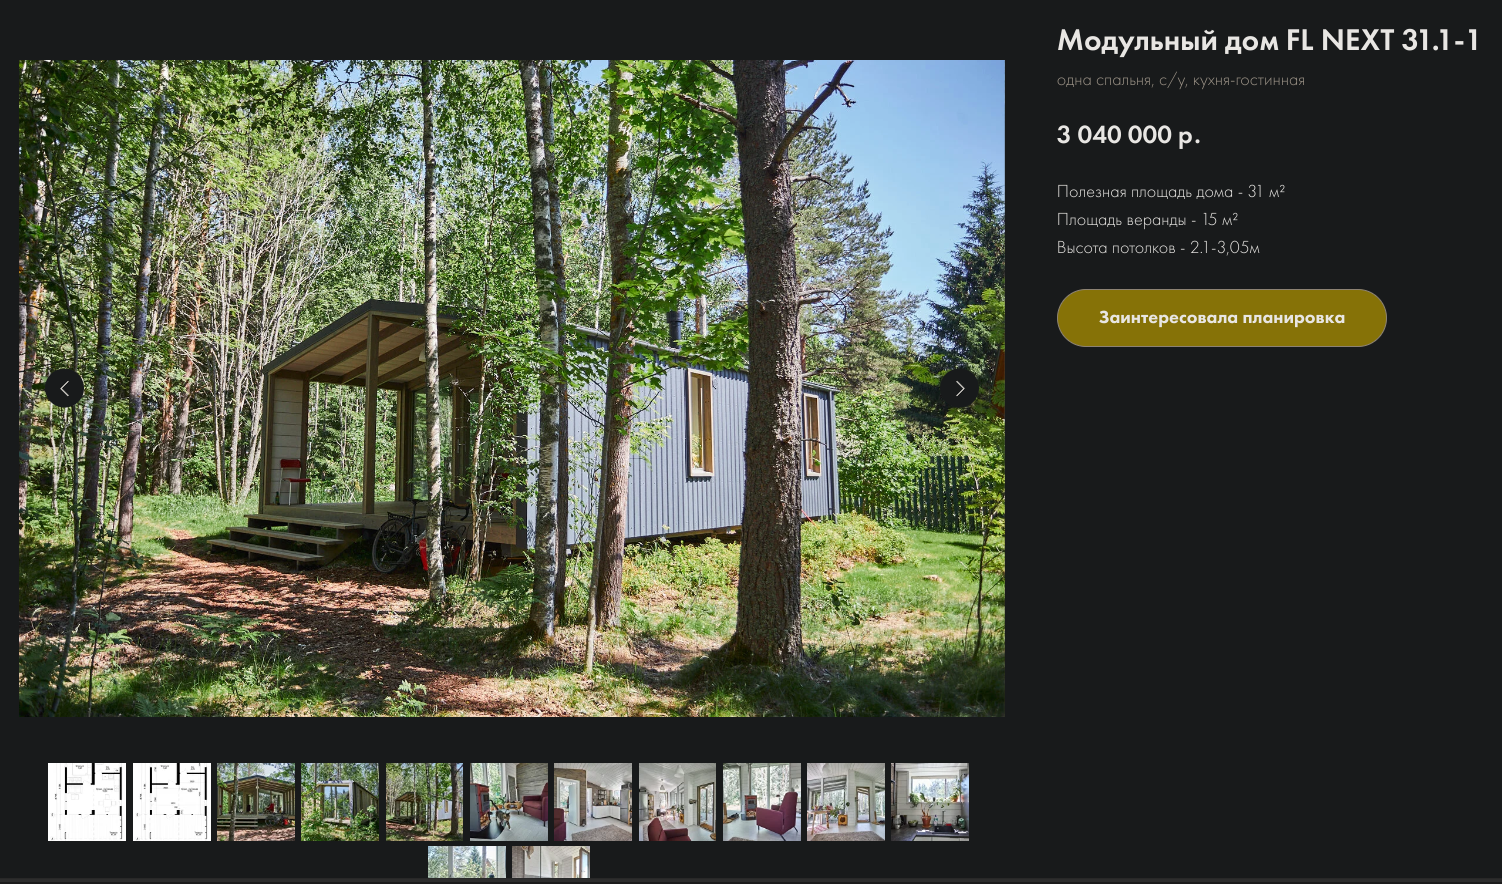Click the main forest house photo
This screenshot has width=1502, height=884.
[512, 388]
